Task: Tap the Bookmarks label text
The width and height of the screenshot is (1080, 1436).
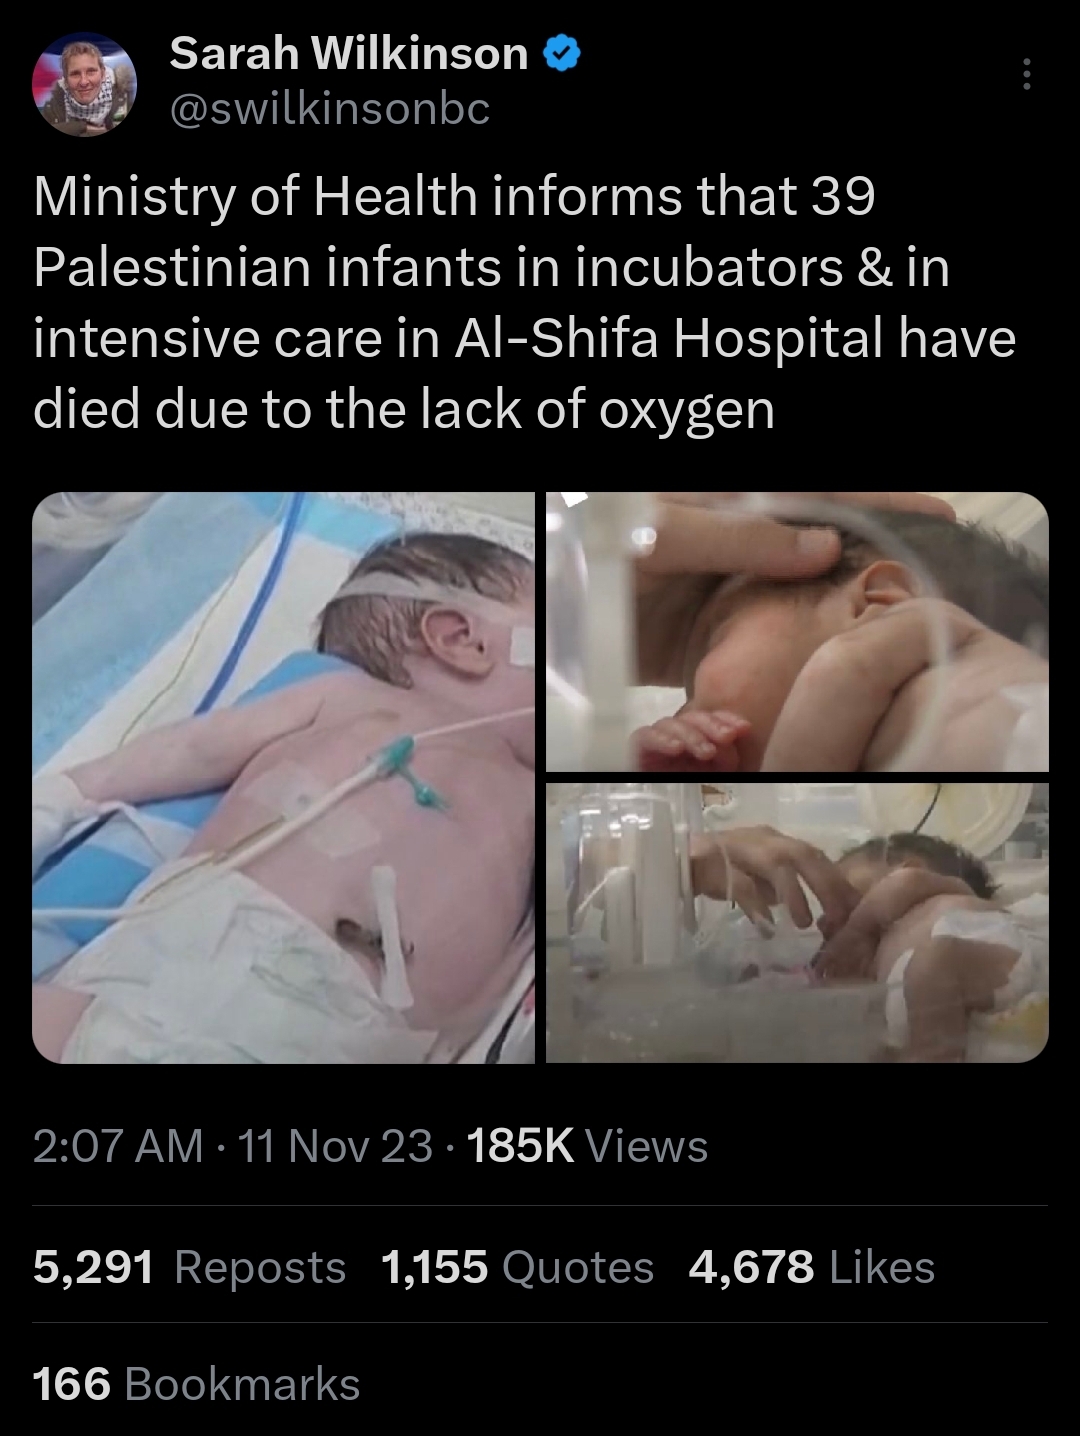Action: click(243, 1384)
